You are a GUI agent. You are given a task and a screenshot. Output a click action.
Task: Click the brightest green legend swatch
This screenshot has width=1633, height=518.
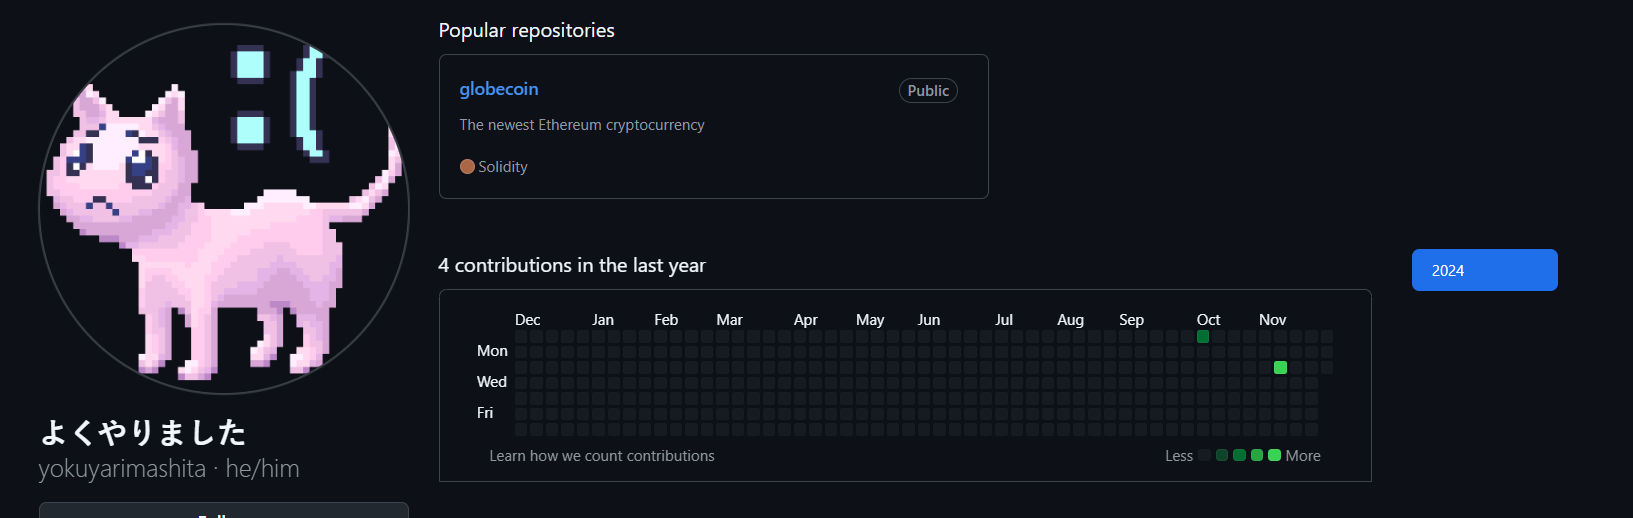[x=1274, y=456]
